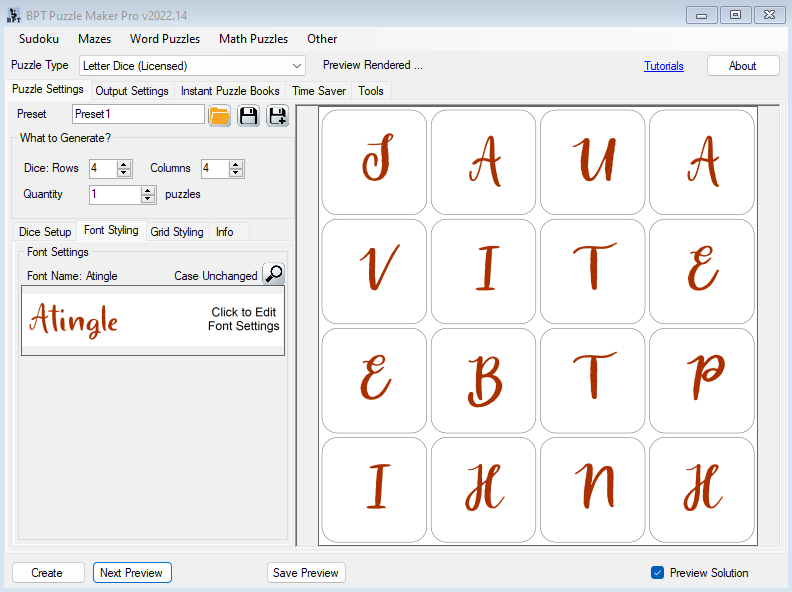
Task: Open the Word Puzzles menu
Action: [x=165, y=39]
